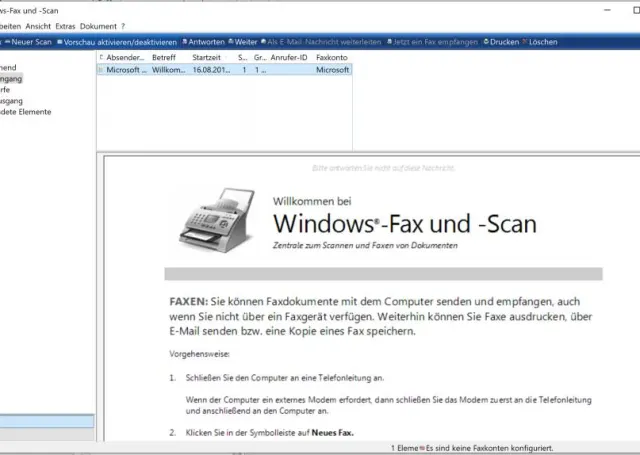Choose Als E-Mail-Nachricht weiterleiten in toolbar

click(321, 42)
